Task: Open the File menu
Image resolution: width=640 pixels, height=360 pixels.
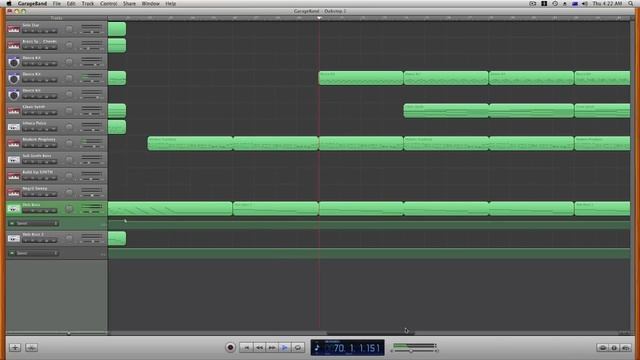Action: pos(57,3)
